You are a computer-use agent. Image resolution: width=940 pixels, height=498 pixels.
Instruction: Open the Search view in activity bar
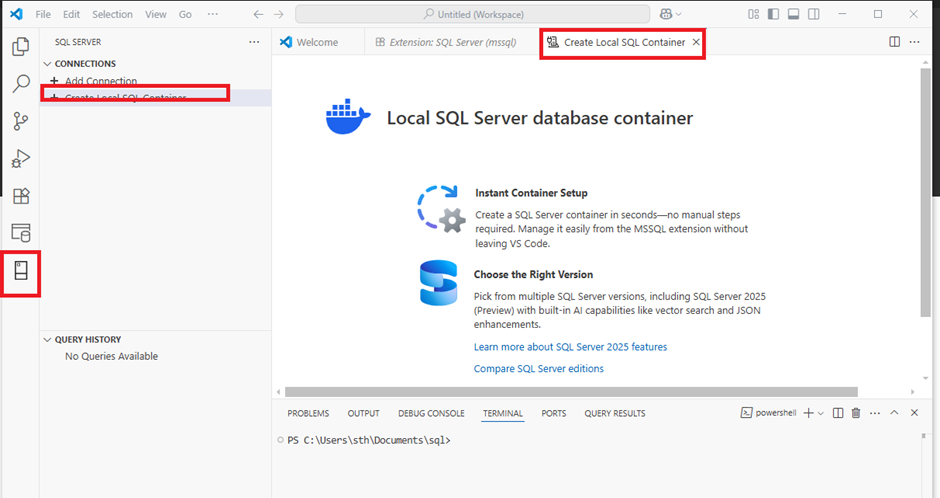pyautogui.click(x=21, y=83)
